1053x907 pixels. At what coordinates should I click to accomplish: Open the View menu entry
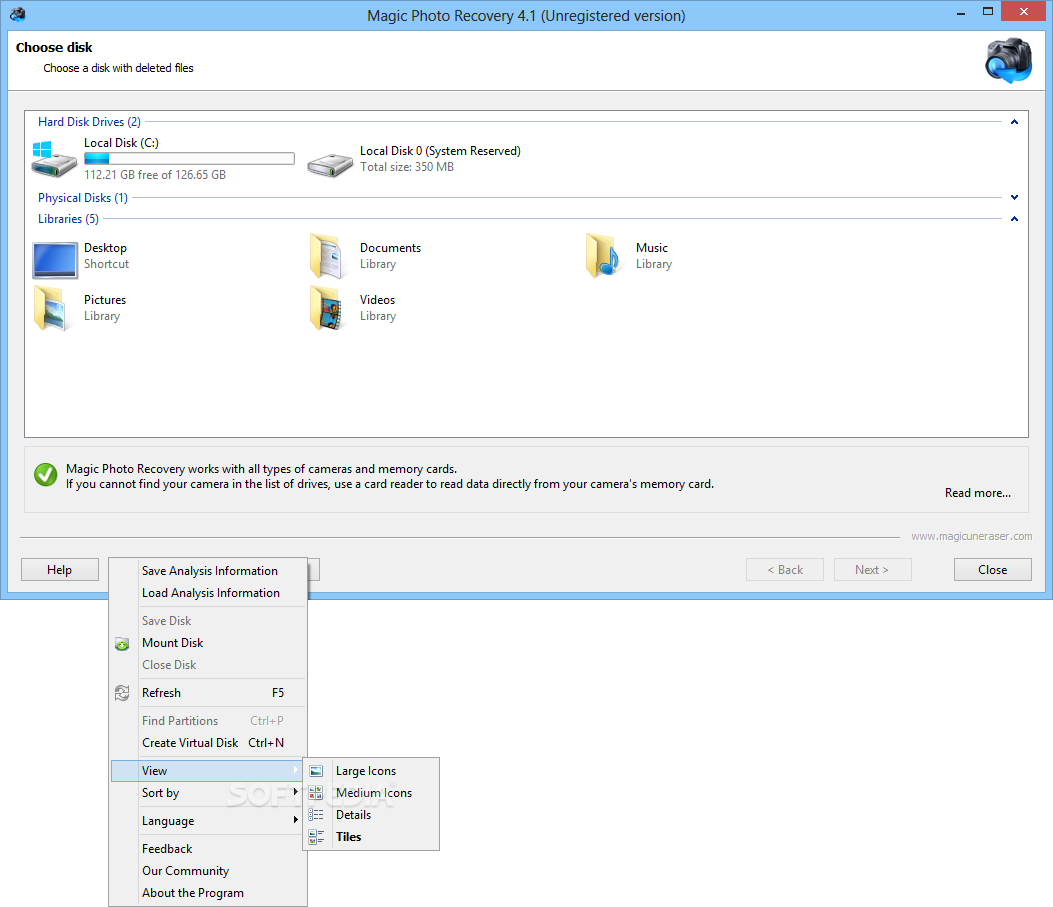207,771
